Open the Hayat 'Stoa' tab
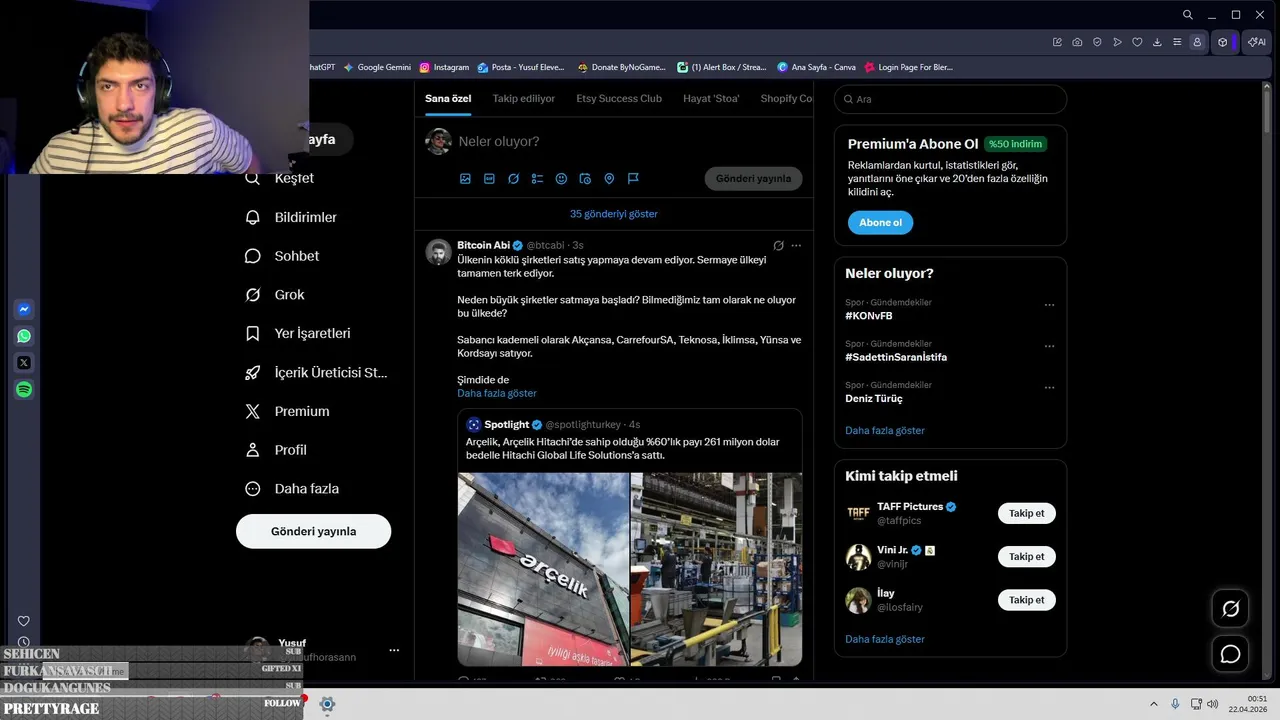Viewport: 1280px width, 720px height. tap(711, 98)
